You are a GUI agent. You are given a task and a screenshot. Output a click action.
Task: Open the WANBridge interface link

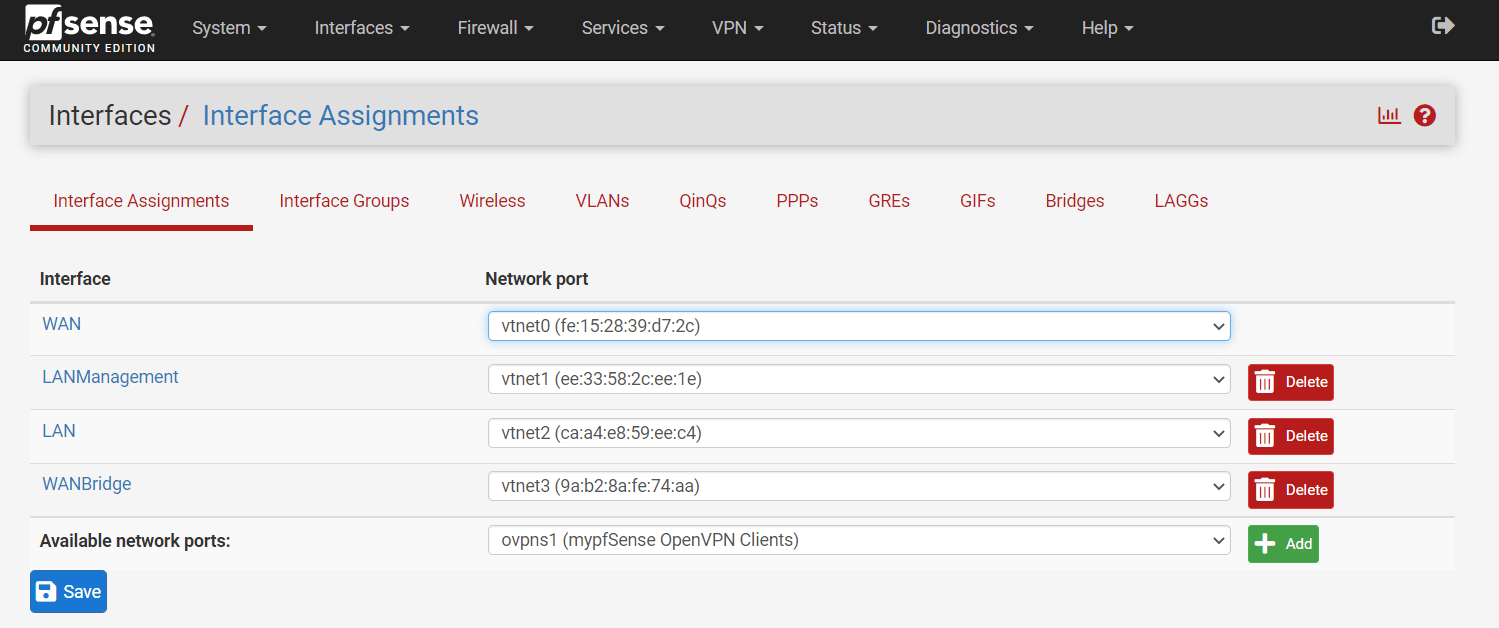coord(87,484)
